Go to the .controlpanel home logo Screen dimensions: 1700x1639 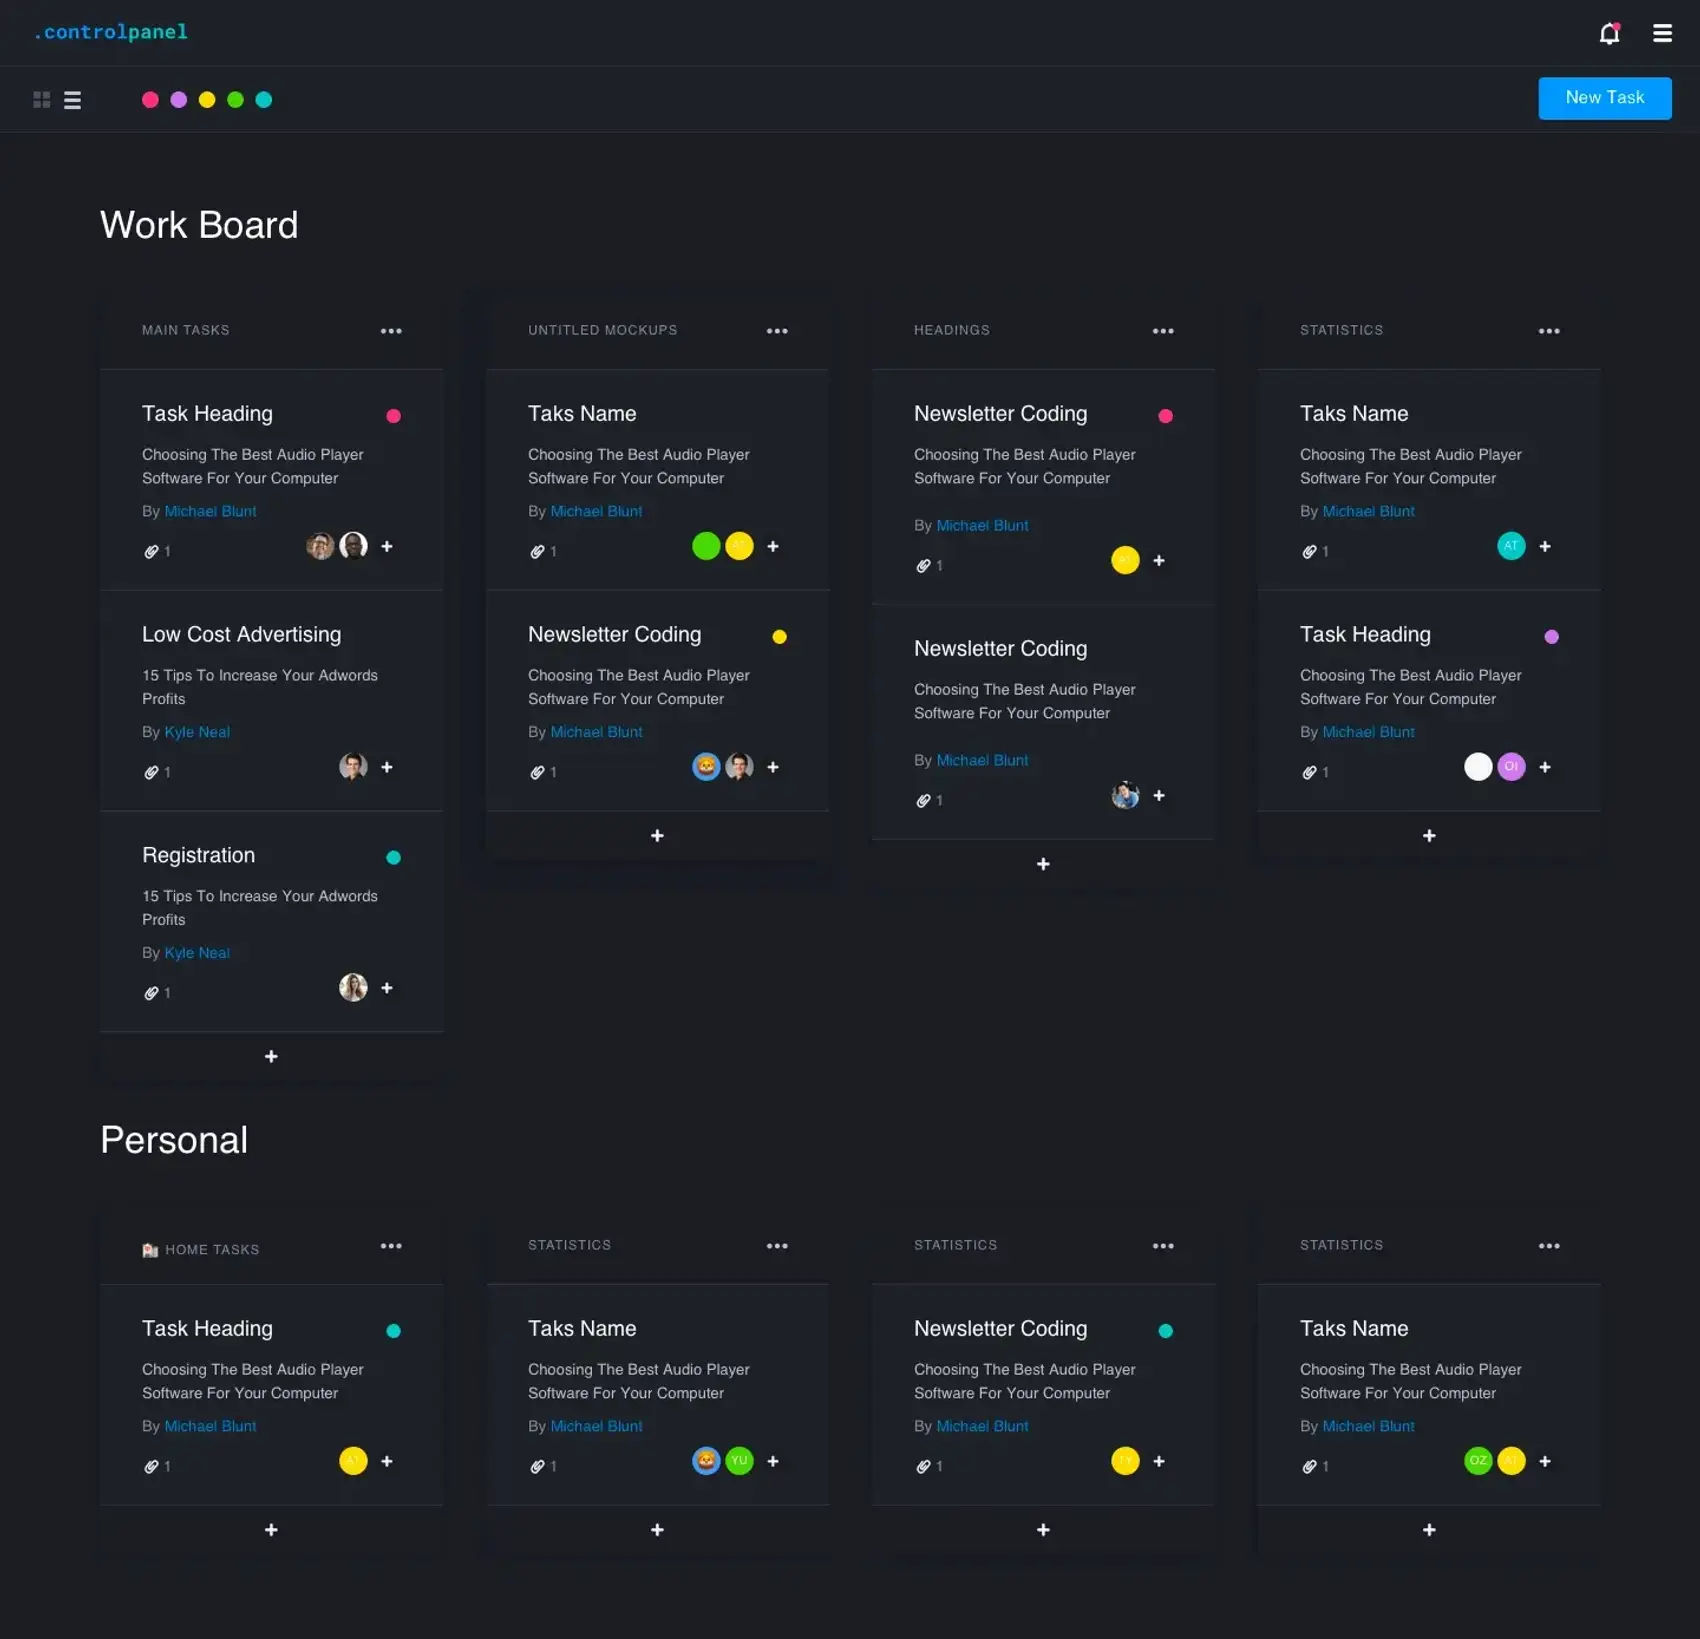coord(110,32)
